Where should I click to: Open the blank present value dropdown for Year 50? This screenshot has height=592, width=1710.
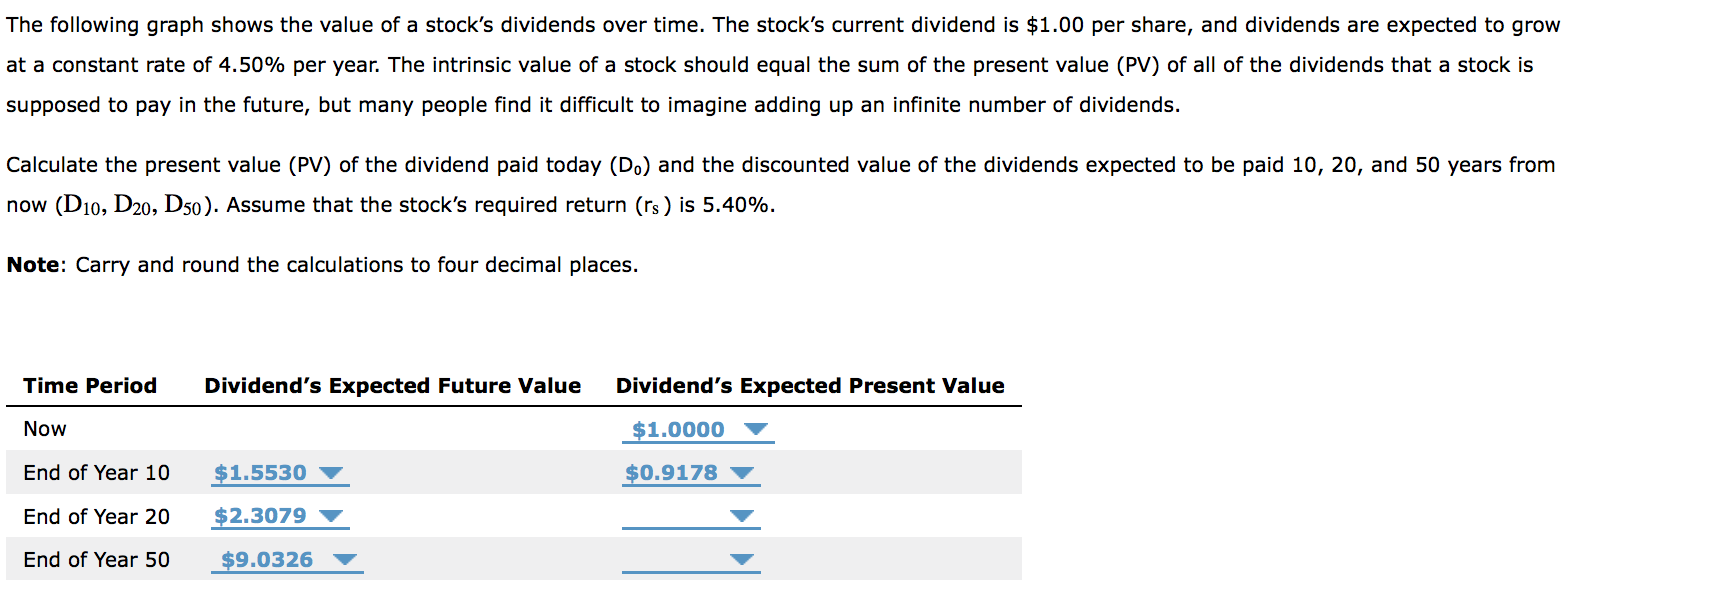coord(741,560)
